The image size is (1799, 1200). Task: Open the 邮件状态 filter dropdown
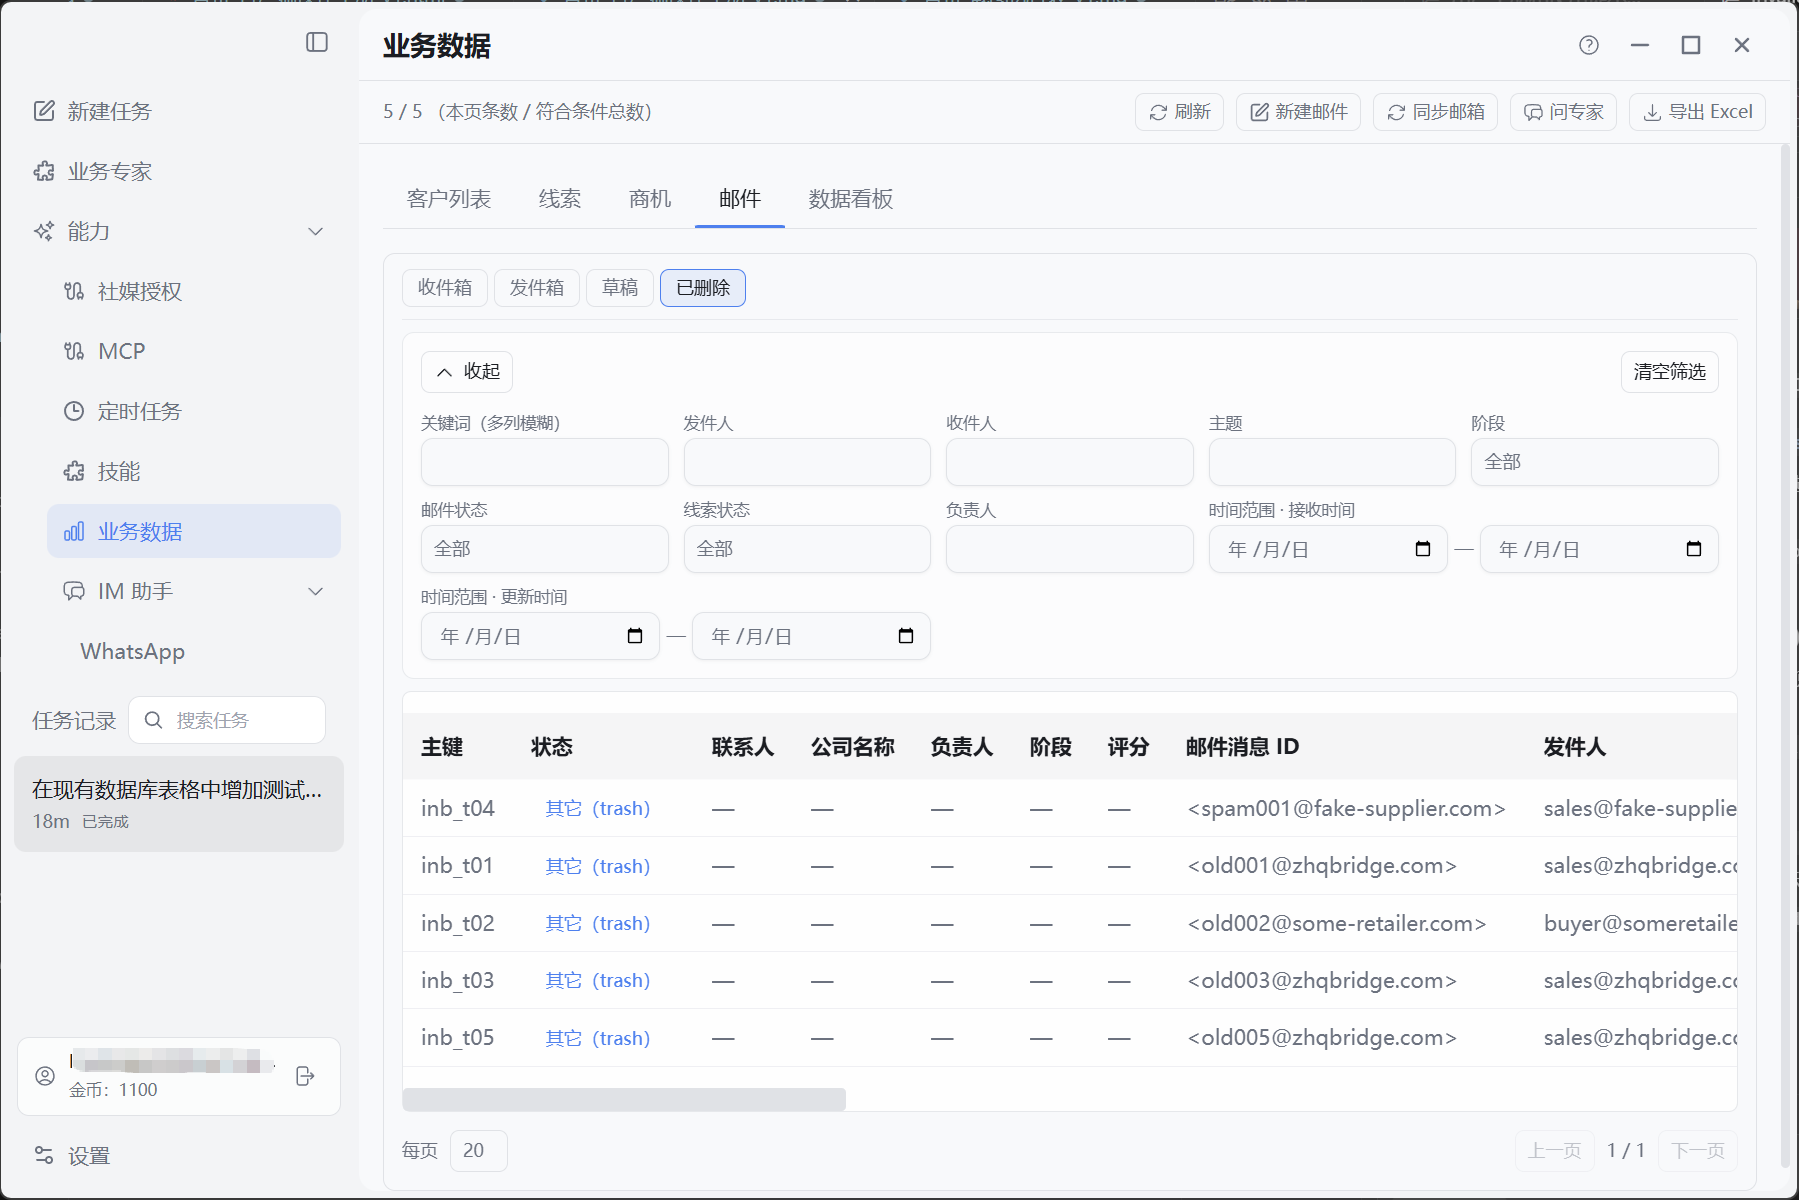click(x=544, y=549)
